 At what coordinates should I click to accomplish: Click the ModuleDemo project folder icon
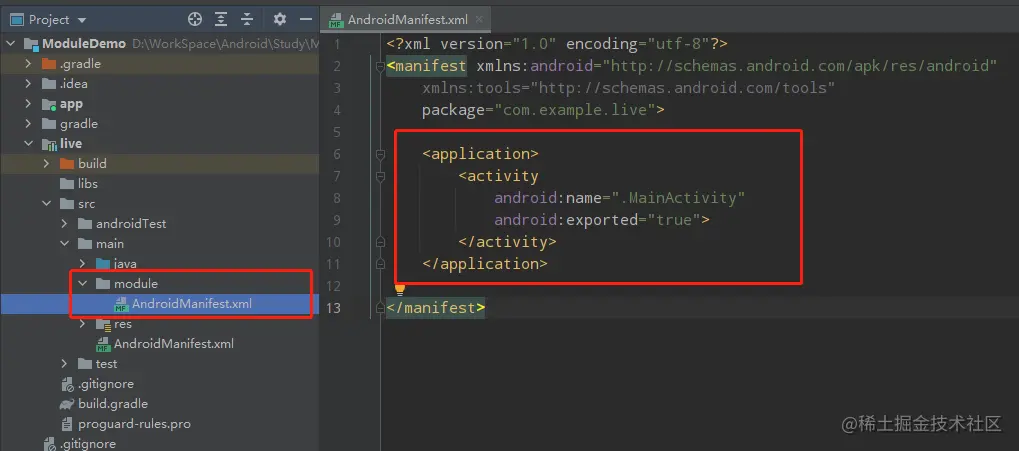coord(31,44)
